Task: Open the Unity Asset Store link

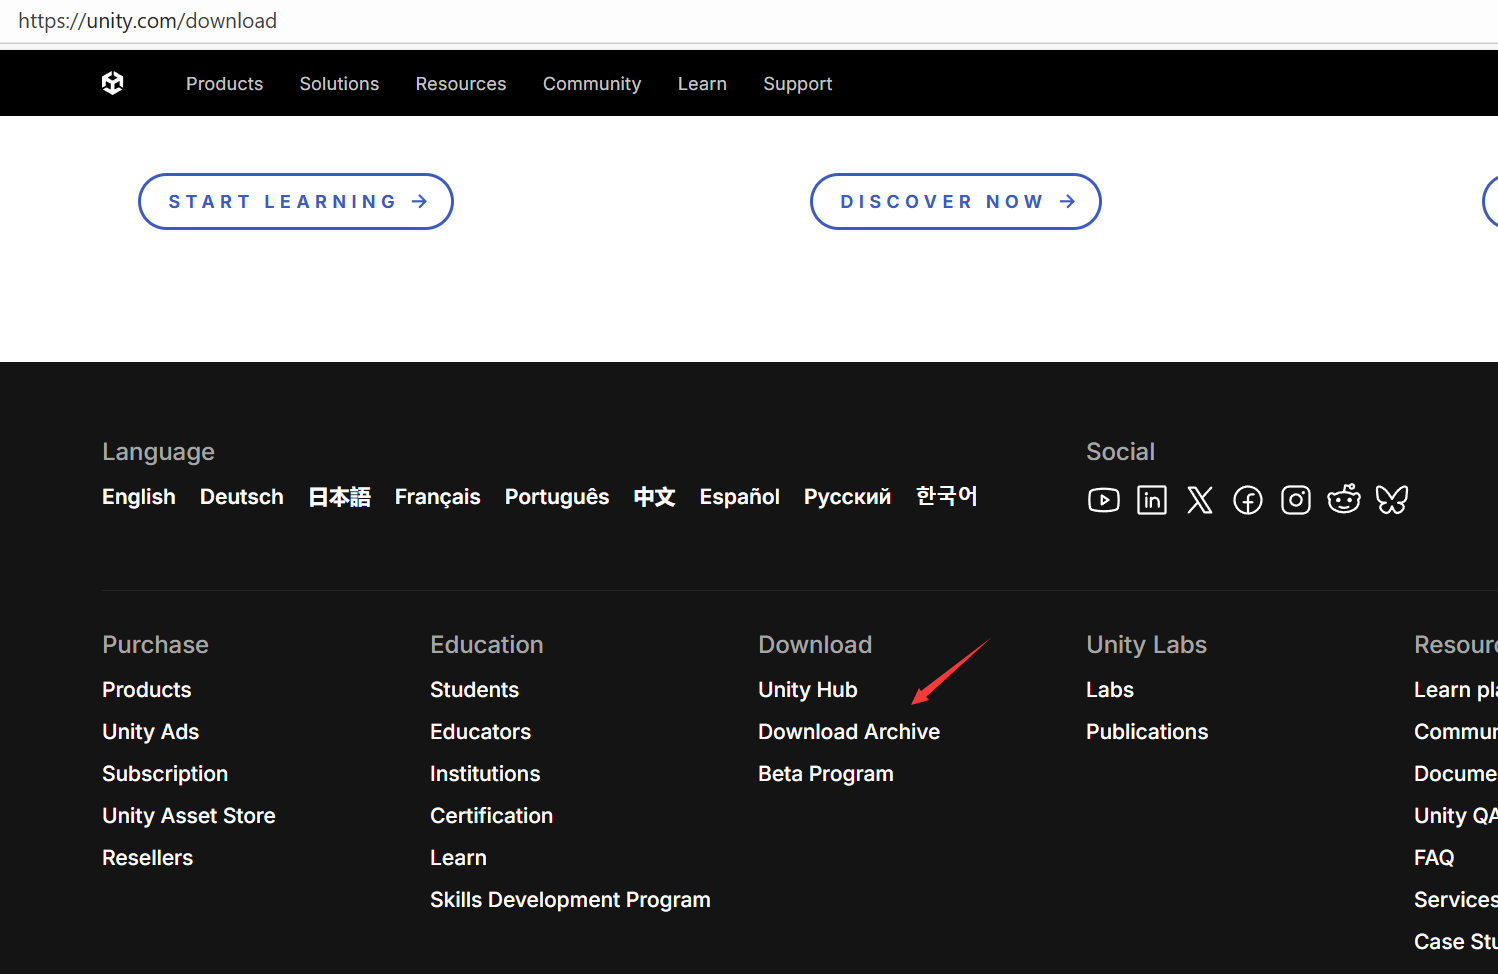Action: (189, 816)
